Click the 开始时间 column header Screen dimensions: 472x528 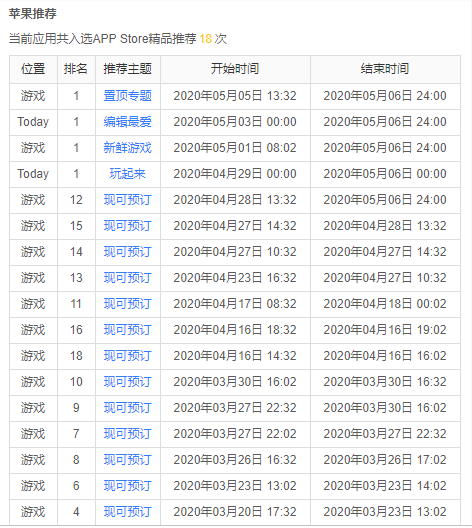(x=235, y=69)
